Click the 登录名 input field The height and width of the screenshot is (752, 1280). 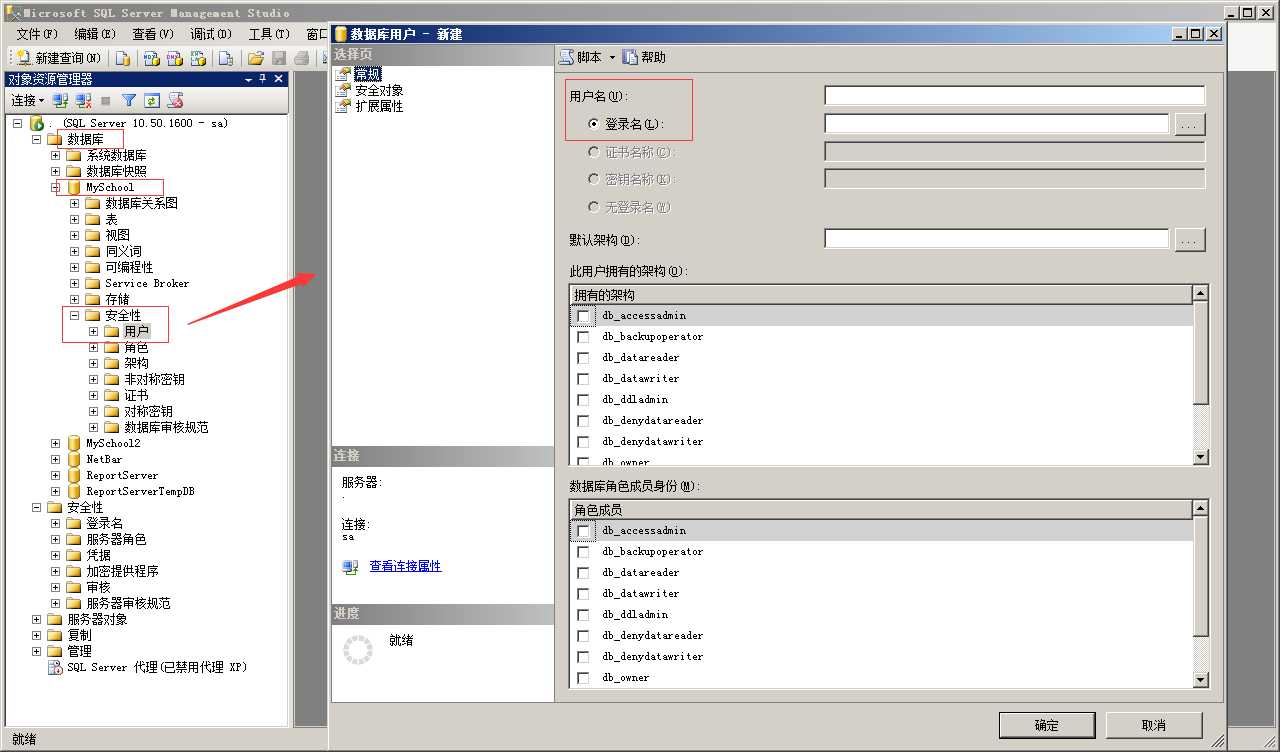(996, 124)
